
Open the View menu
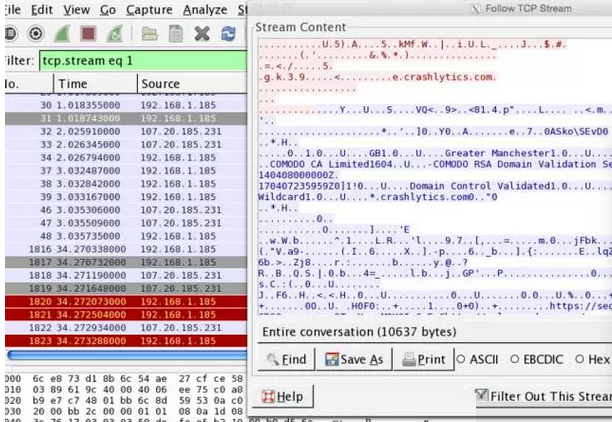76,10
